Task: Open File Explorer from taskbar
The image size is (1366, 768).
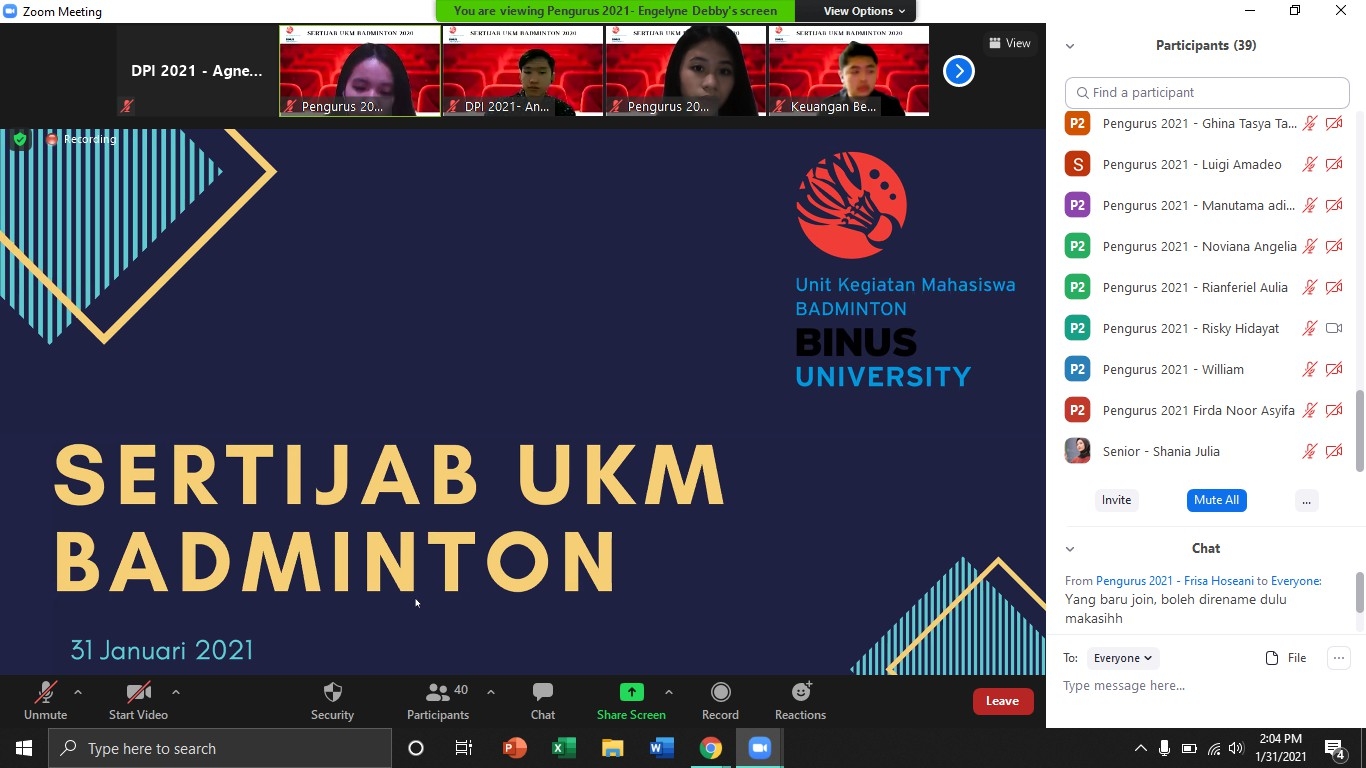Action: [612, 748]
